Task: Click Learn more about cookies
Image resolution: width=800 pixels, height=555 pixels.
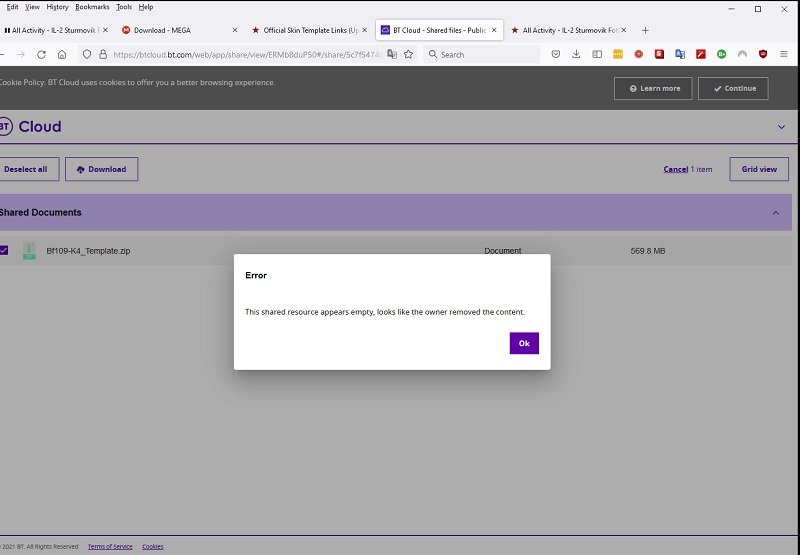Action: pos(653,88)
